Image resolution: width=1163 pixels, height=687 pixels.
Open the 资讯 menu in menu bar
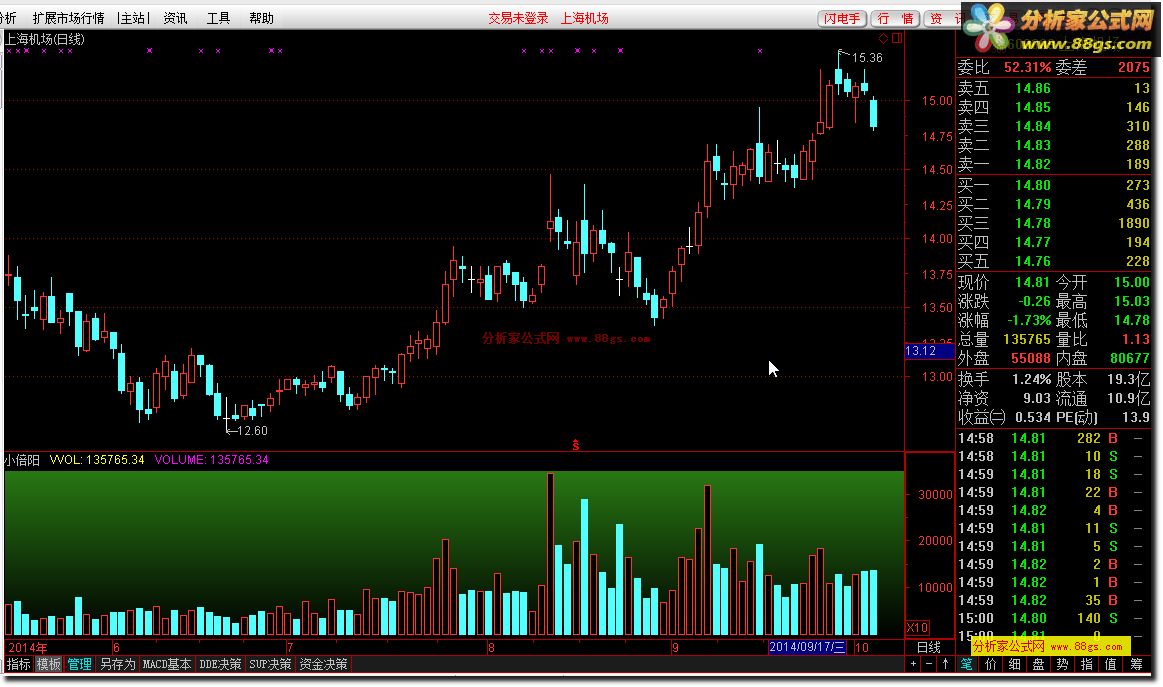[175, 18]
